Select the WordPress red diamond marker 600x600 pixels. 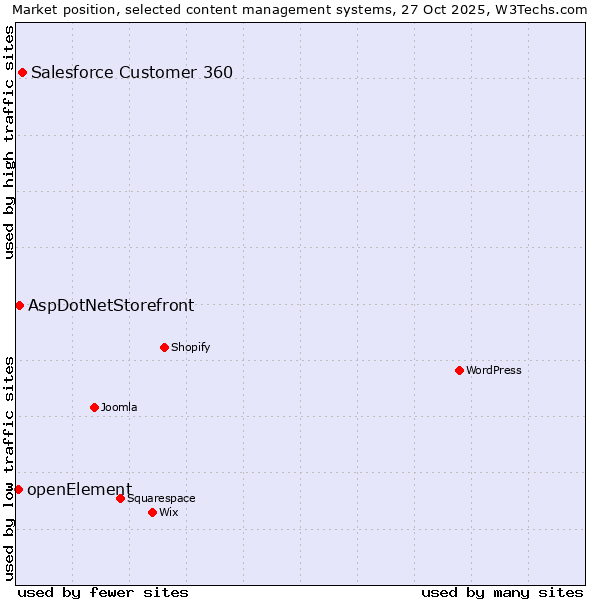459,370
